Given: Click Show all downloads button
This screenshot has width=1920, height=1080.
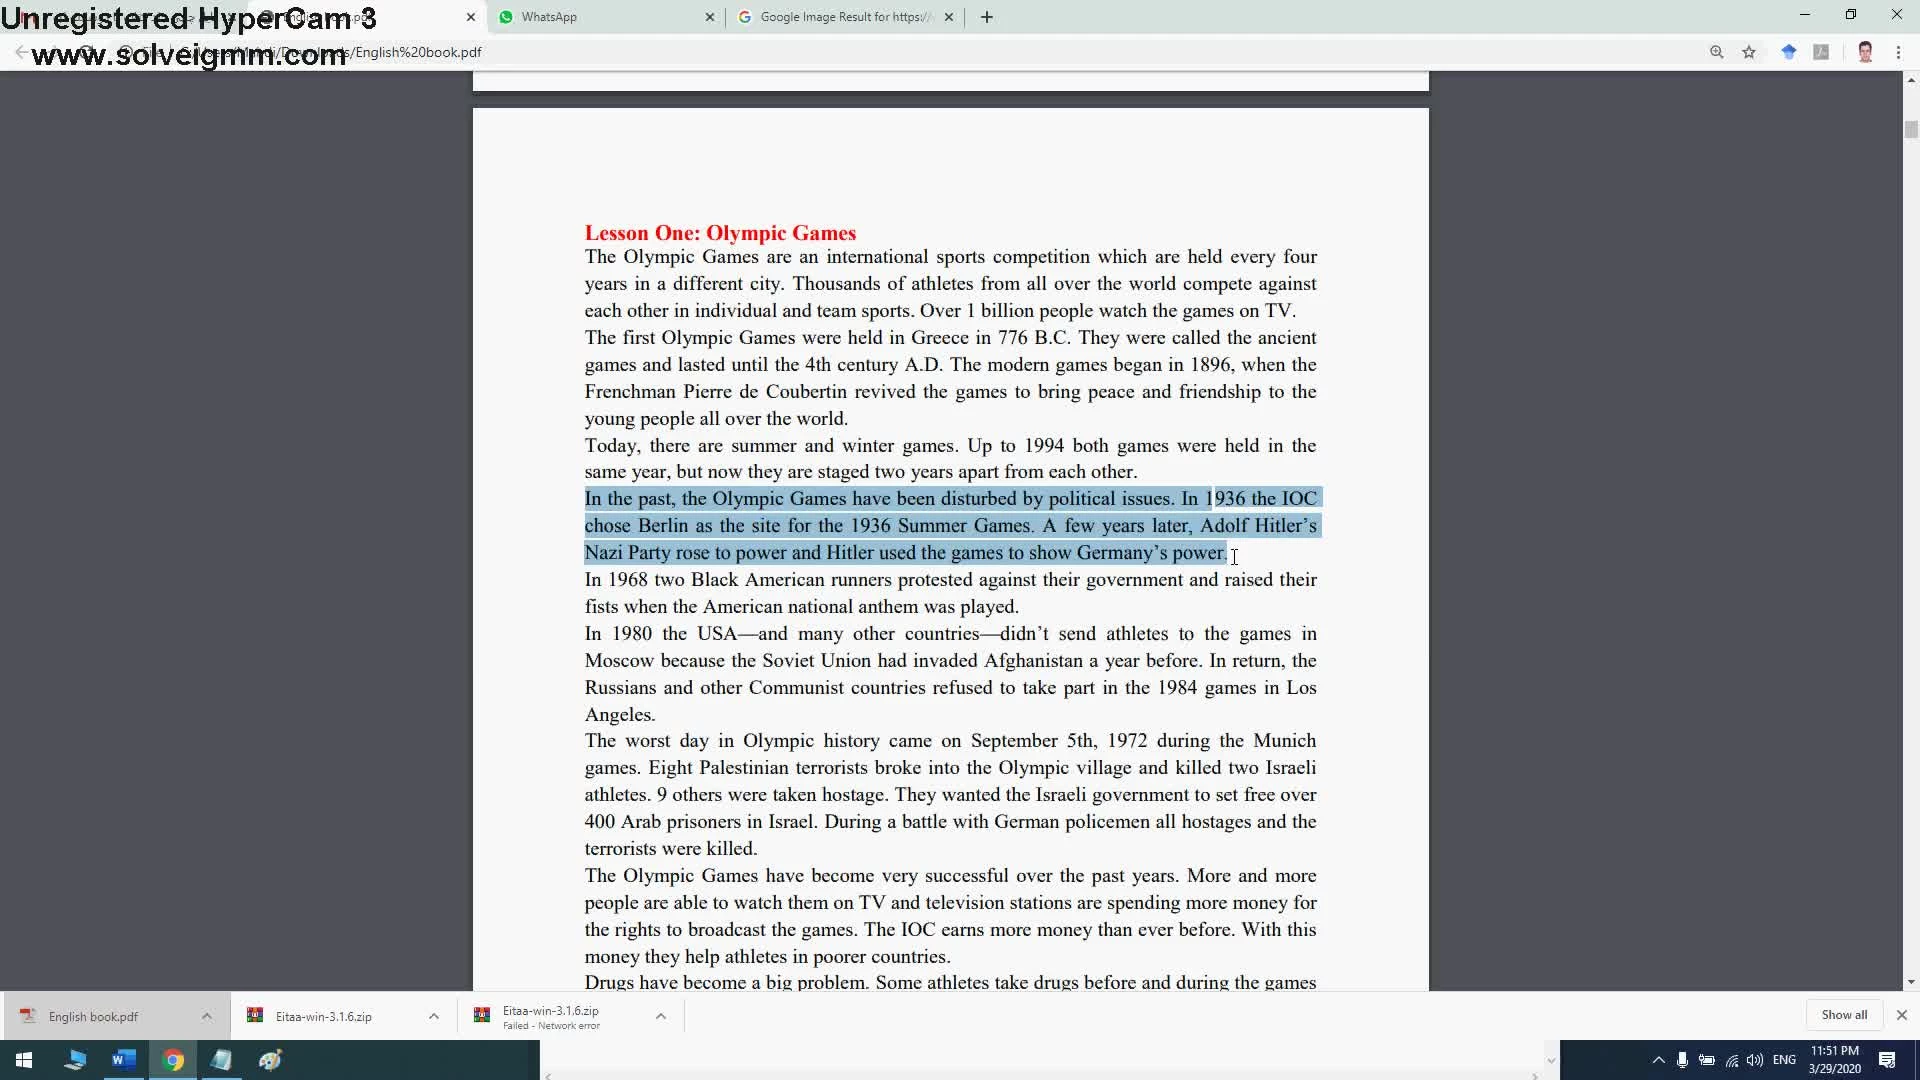Looking at the screenshot, I should click(x=1844, y=1015).
